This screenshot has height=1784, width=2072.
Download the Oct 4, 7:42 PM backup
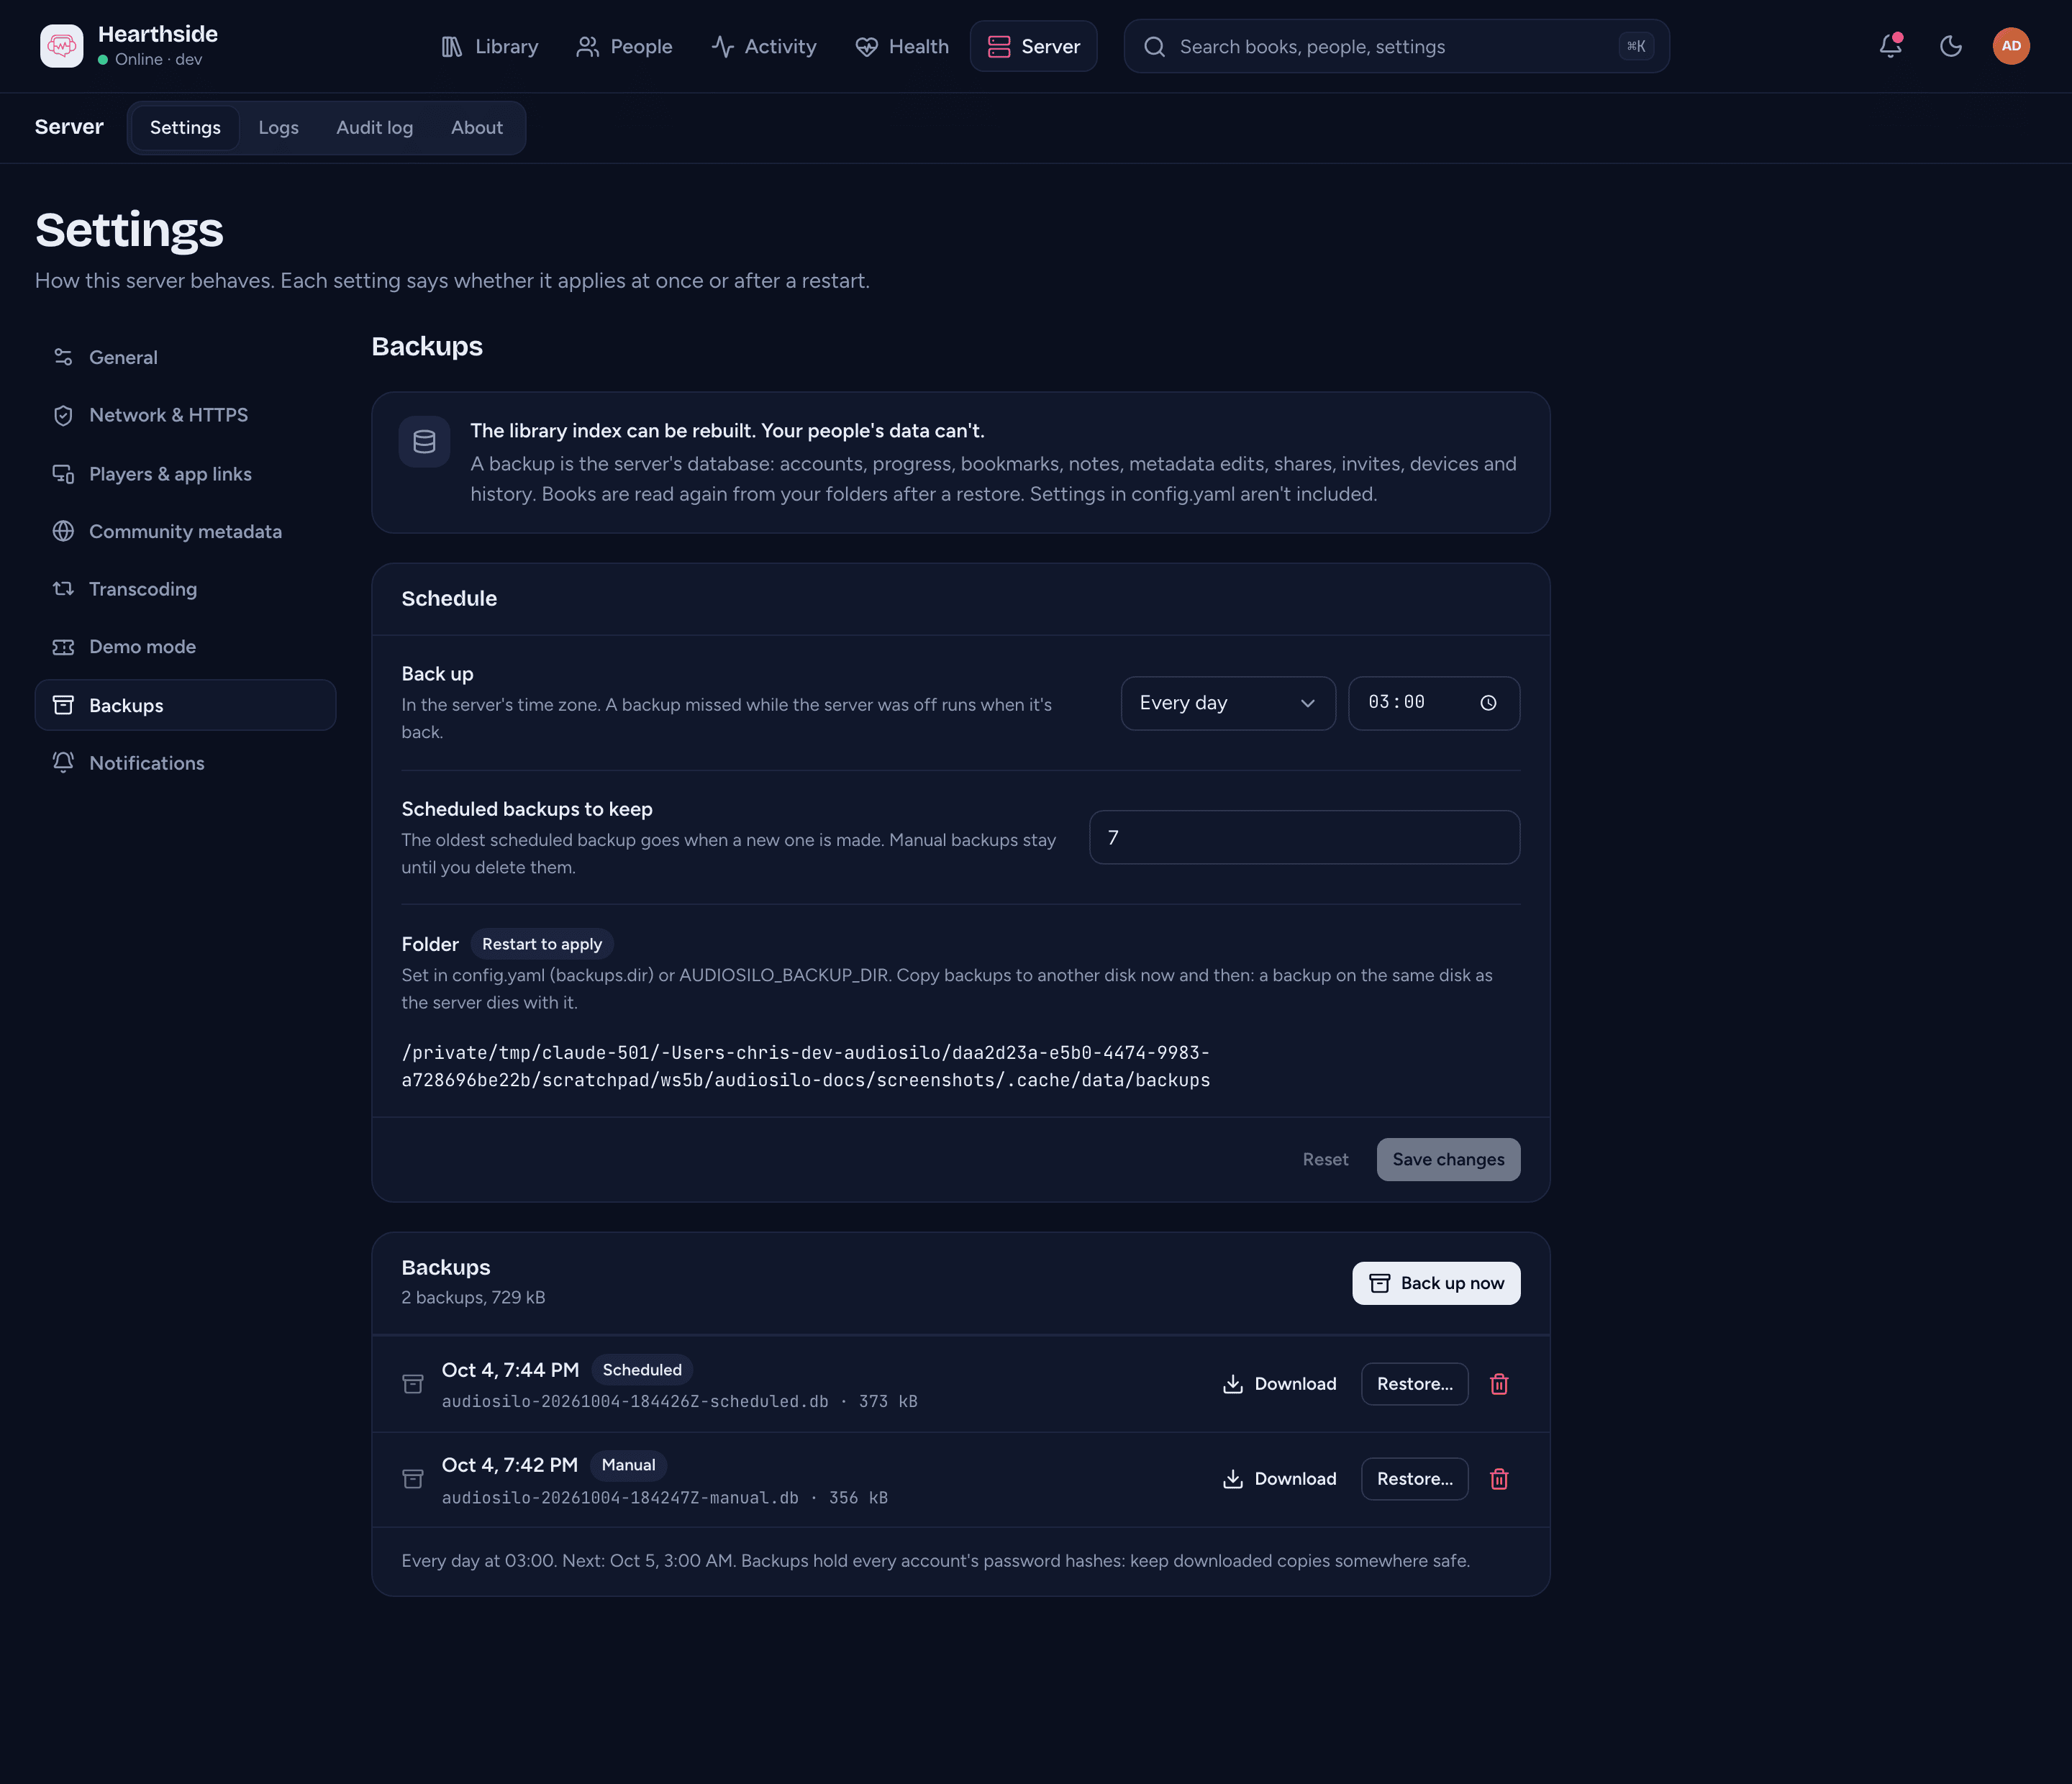[x=1279, y=1479]
